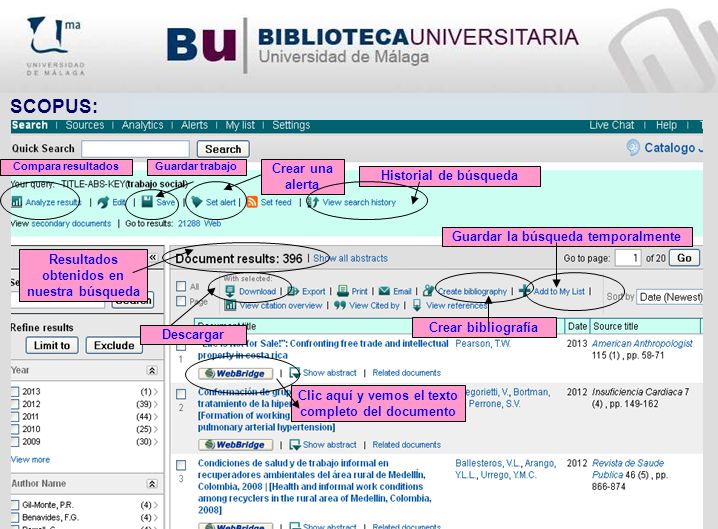Select the checkbox for result 3
The width and height of the screenshot is (718, 529).
tap(181, 465)
